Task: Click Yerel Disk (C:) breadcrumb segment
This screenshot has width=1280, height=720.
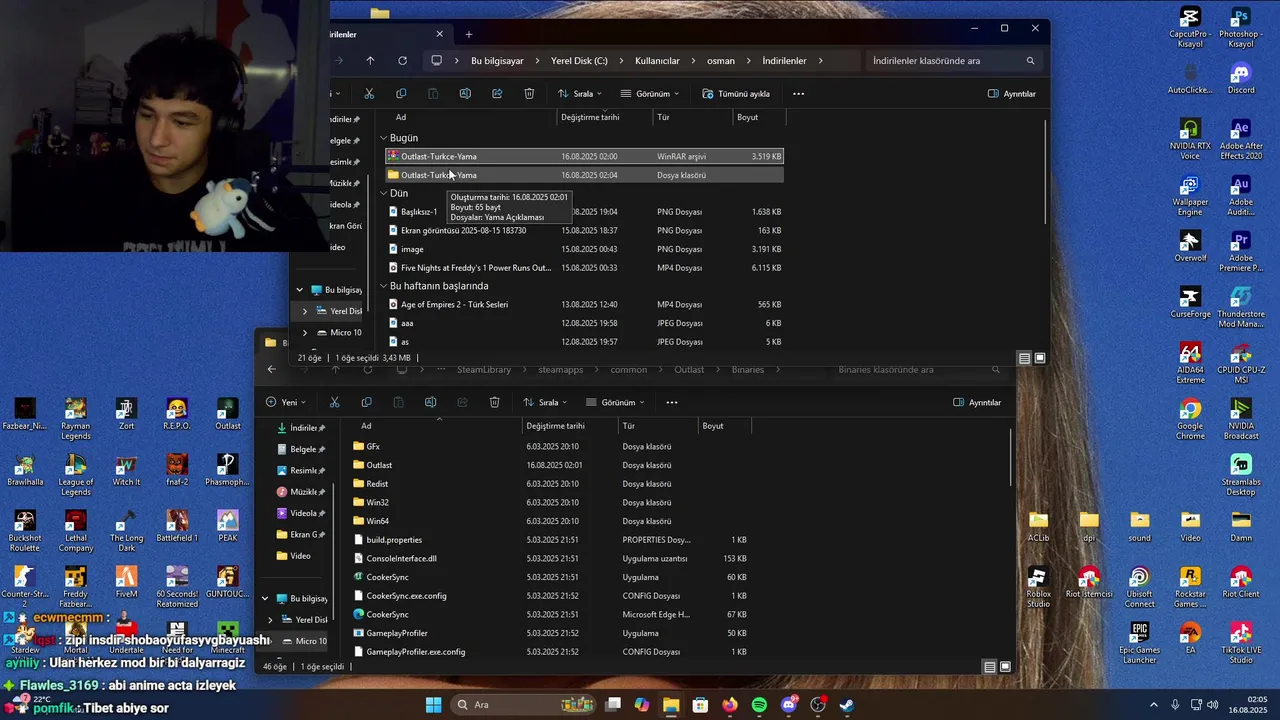Action: [579, 61]
